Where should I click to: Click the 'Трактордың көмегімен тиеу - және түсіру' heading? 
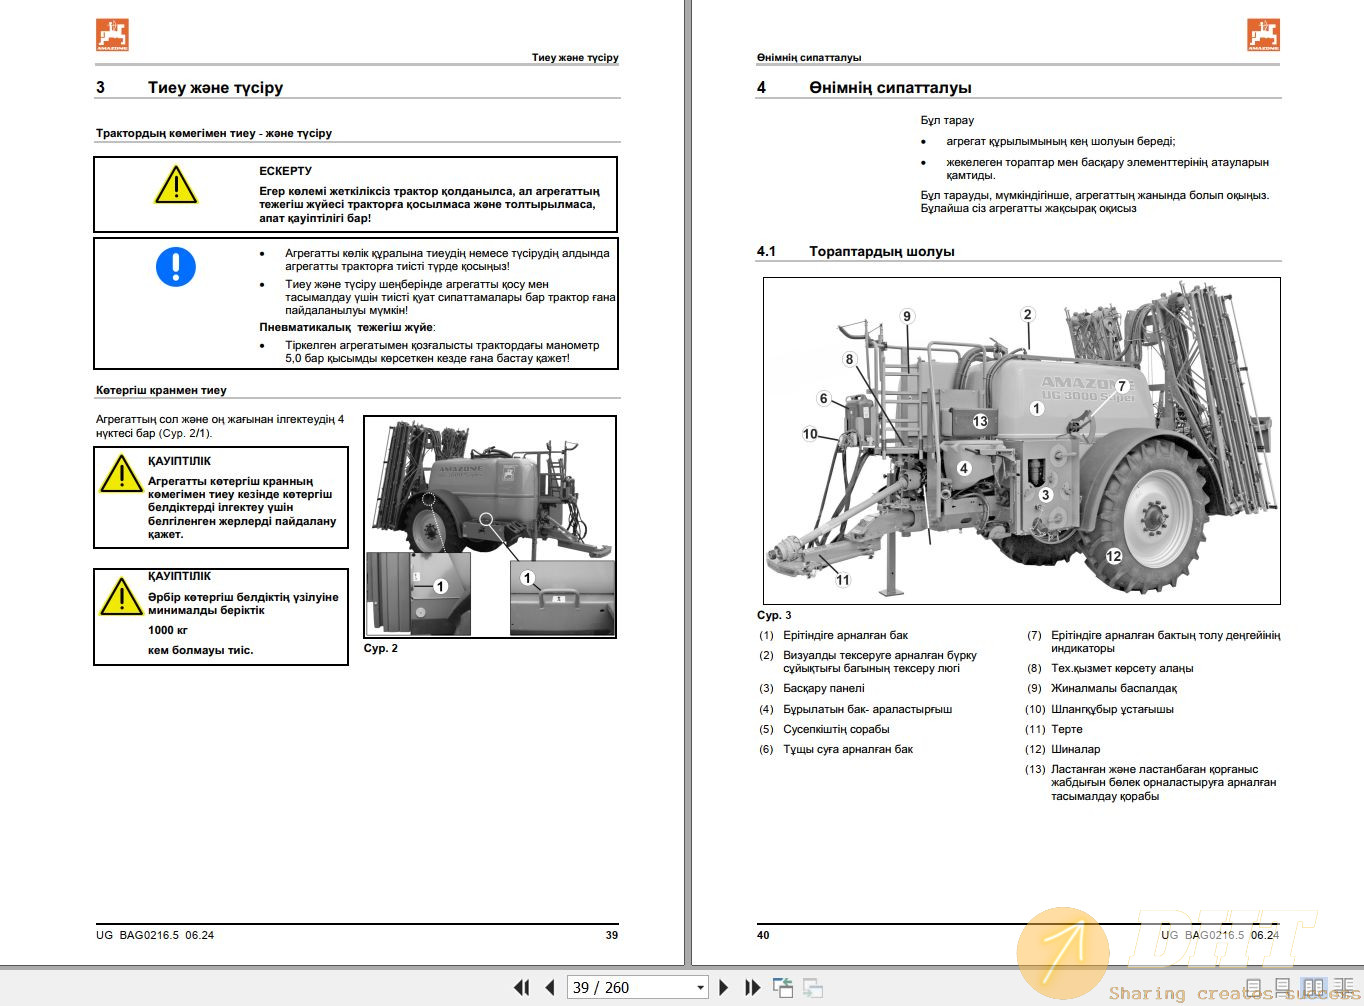point(214,133)
